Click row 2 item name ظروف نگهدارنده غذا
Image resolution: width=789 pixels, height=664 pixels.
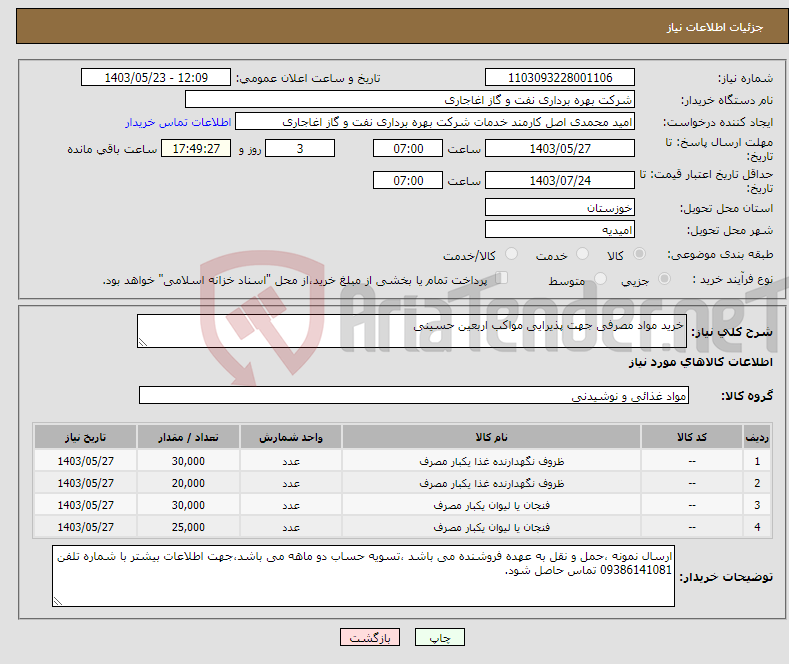click(492, 483)
